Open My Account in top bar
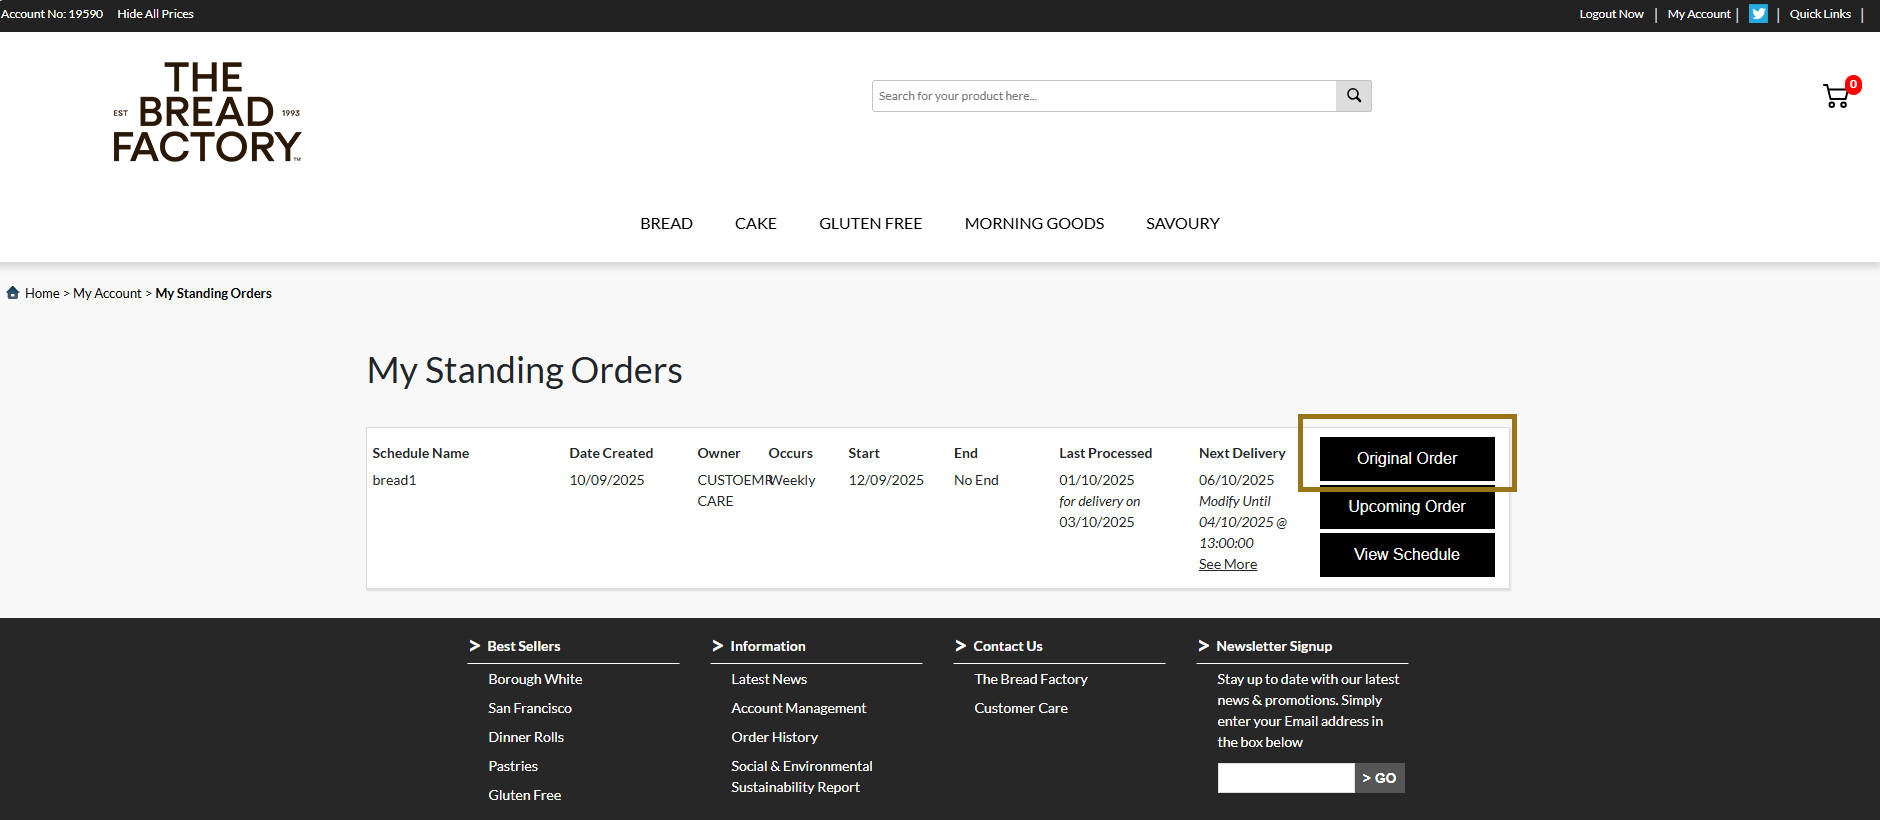Screen dimensions: 1880x820 point(1699,14)
